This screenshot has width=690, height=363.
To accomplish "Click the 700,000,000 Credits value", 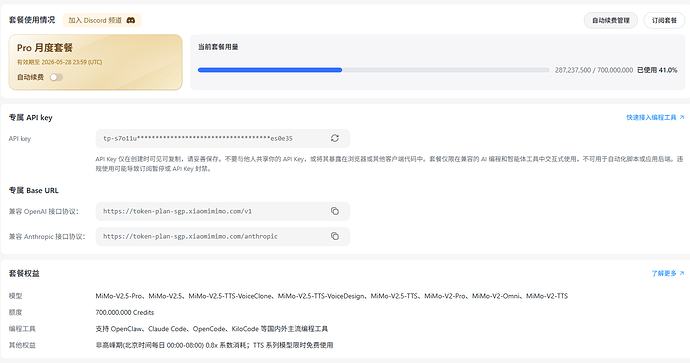I will coord(125,312).
